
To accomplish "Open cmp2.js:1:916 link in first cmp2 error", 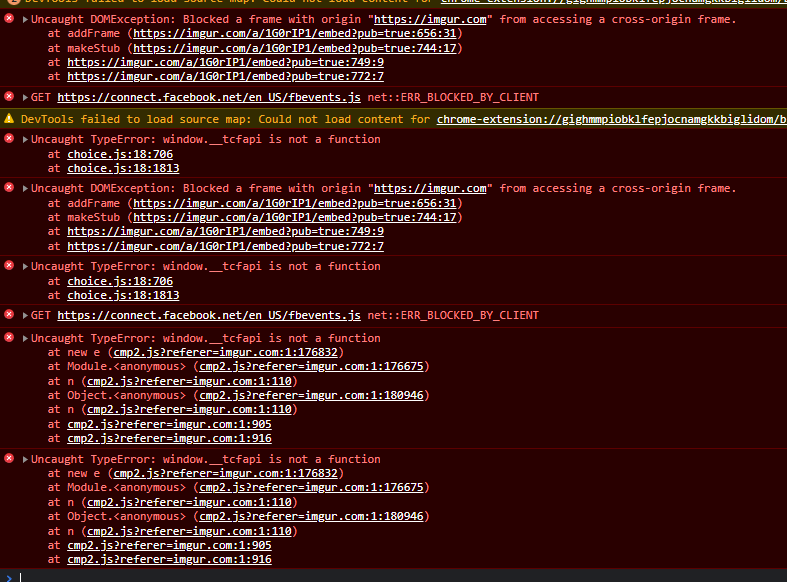I will [x=169, y=439].
